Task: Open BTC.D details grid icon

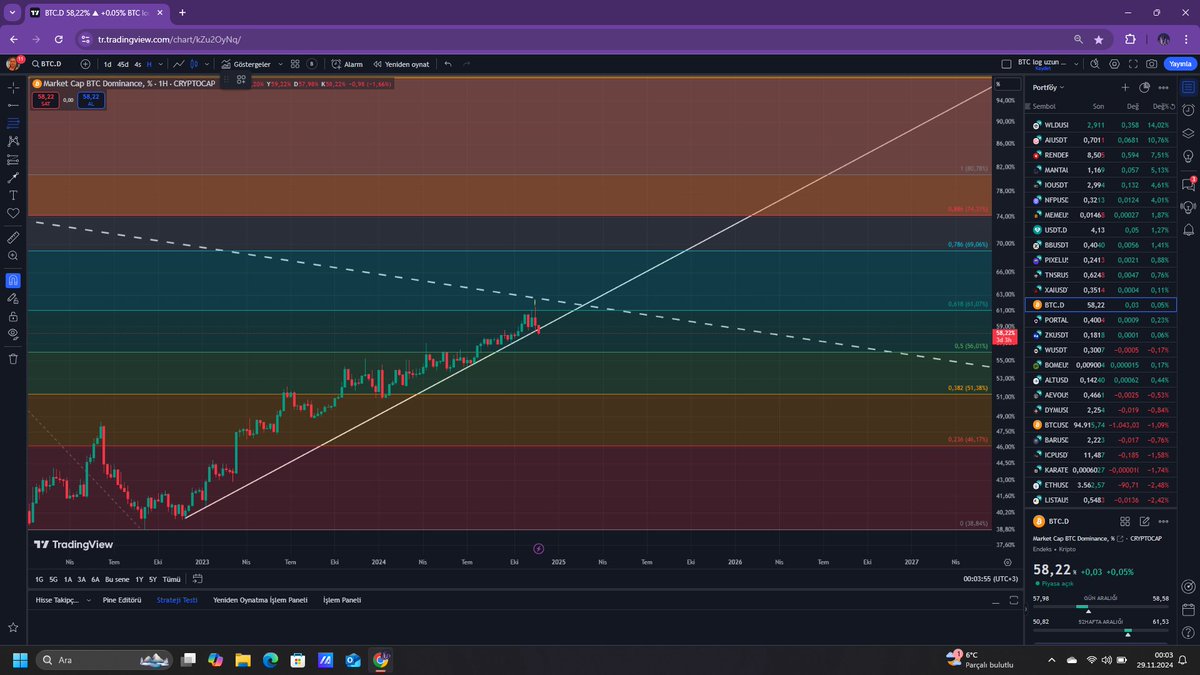Action: point(1125,521)
